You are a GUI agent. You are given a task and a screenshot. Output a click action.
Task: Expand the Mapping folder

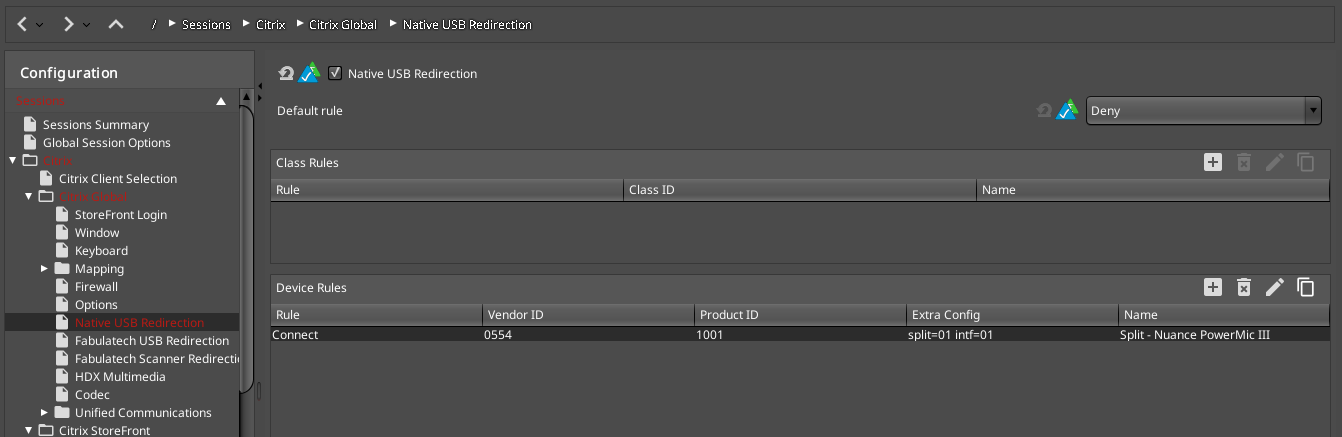44,269
